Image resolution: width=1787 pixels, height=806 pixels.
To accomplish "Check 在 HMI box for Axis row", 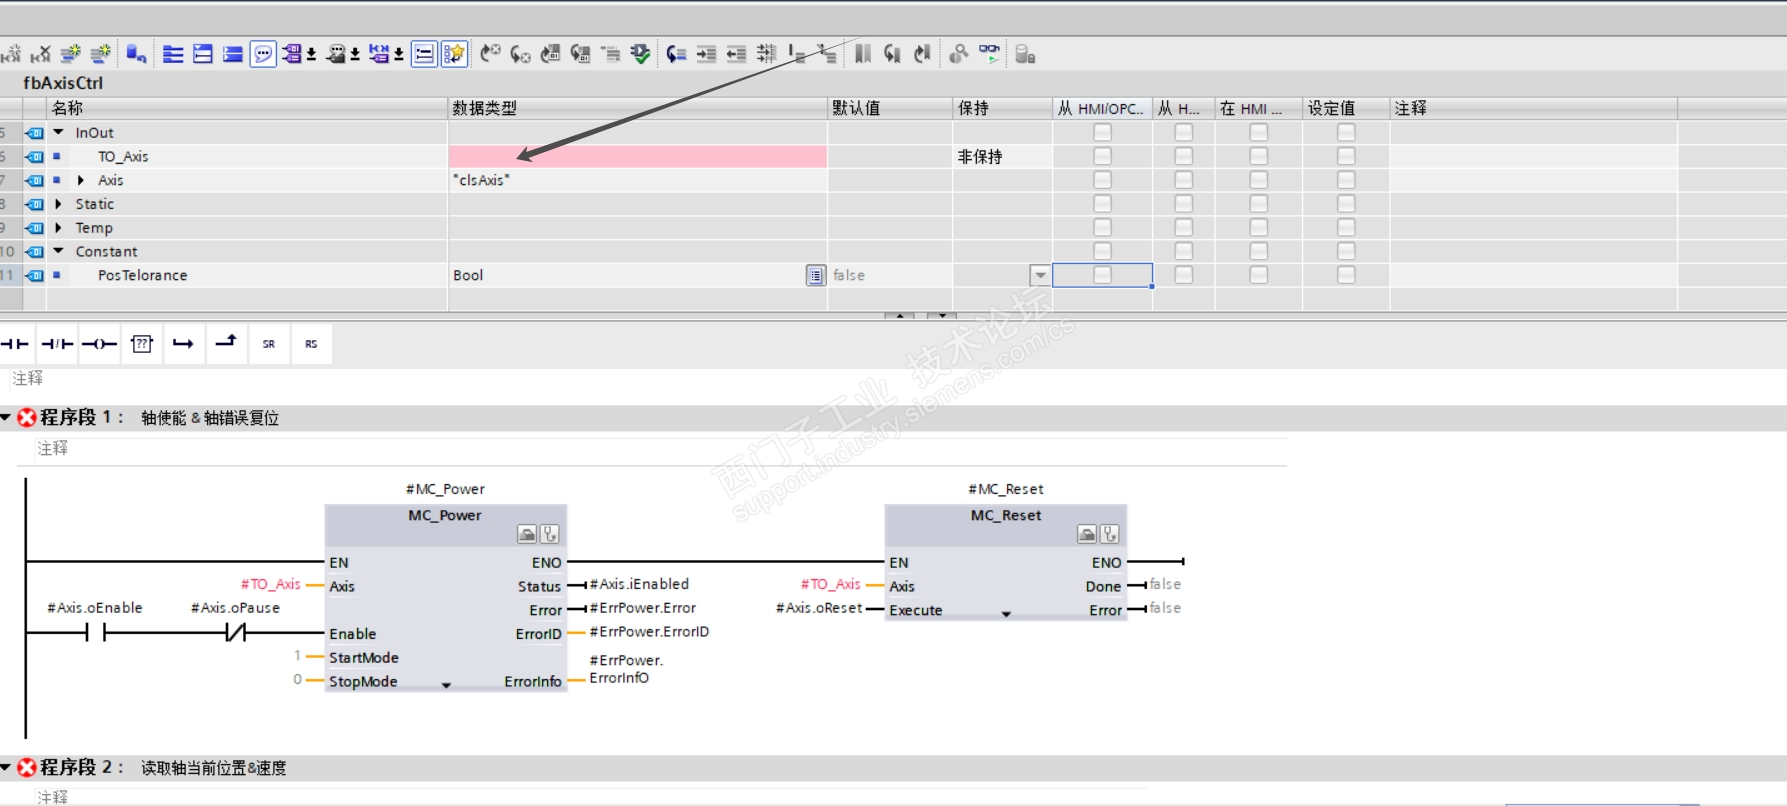I will 1259,180.
